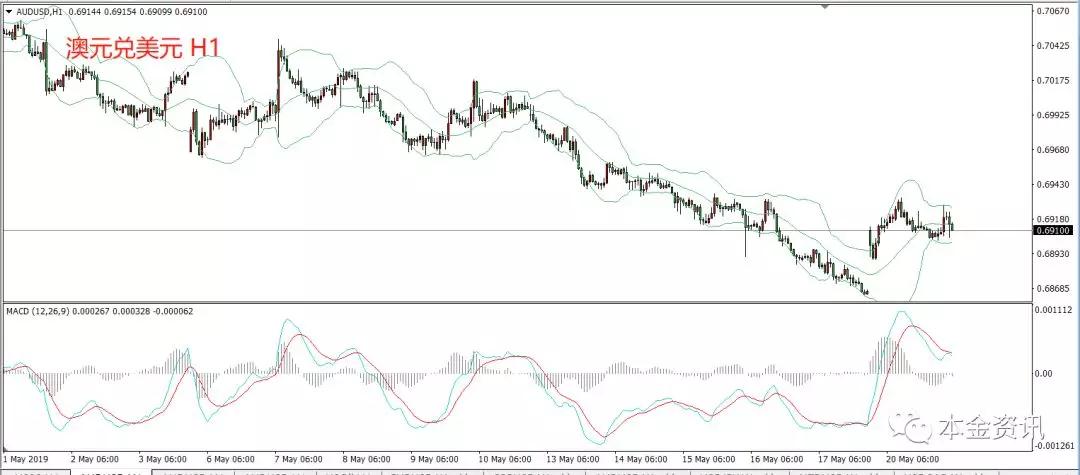Click the chart shift triangle marker at top

click(824, 7)
